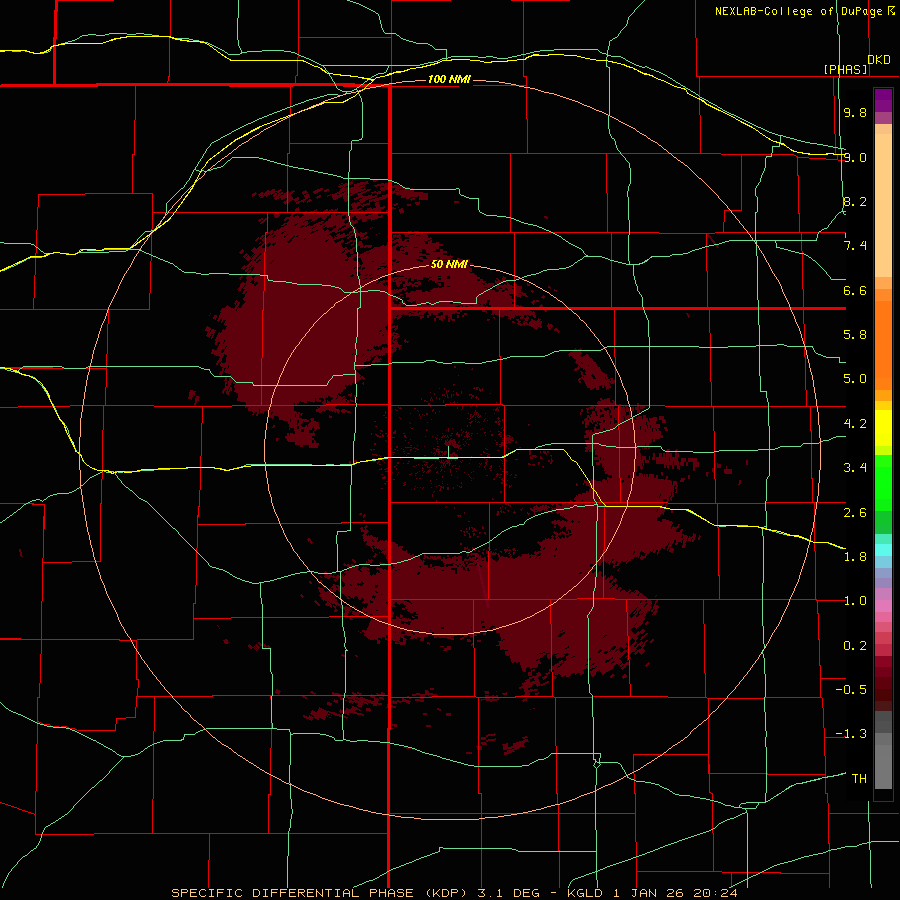Screen dimensions: 900x900
Task: Pick the cyan segment of the color scale
Action: (x=883, y=550)
